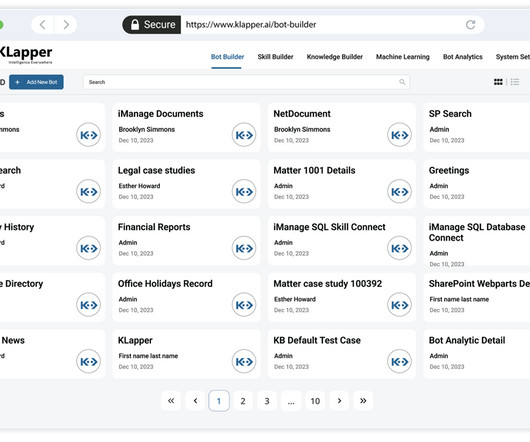Click the bot icon on the iManage SQL Skill Connect card

pyautogui.click(x=399, y=248)
